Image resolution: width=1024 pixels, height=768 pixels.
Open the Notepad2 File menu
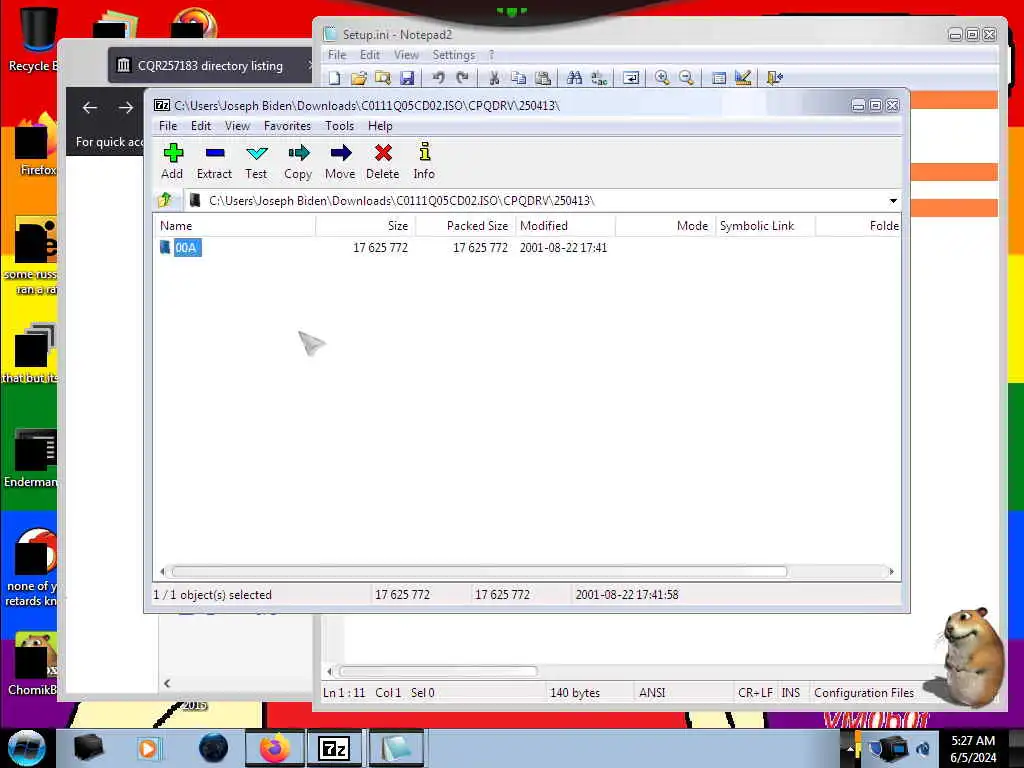point(337,55)
